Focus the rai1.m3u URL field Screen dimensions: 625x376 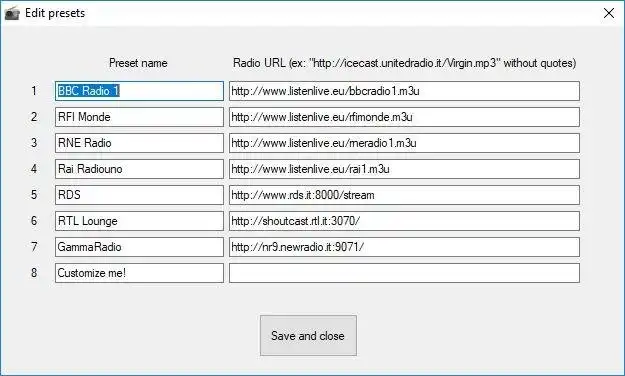coord(404,169)
